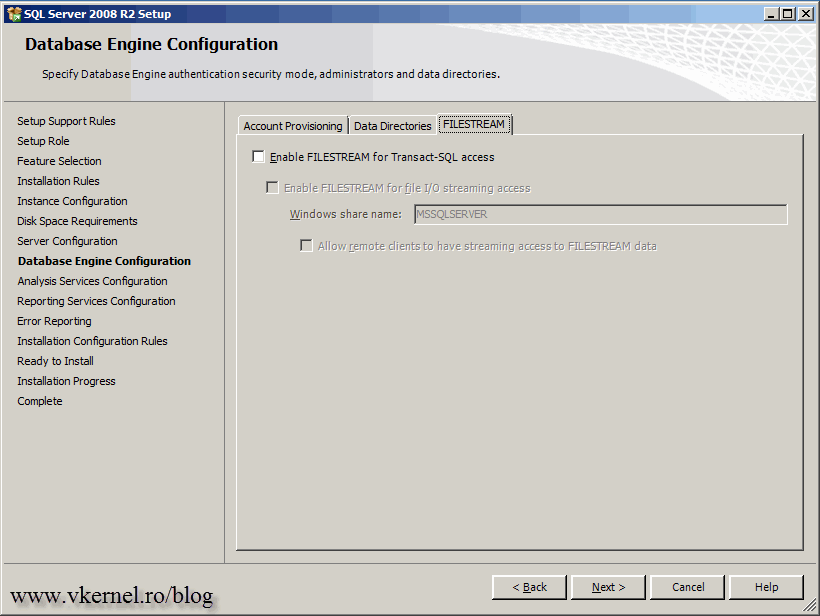Minimize the setup window
Viewport: 820px width, 616px height.
[x=771, y=14]
